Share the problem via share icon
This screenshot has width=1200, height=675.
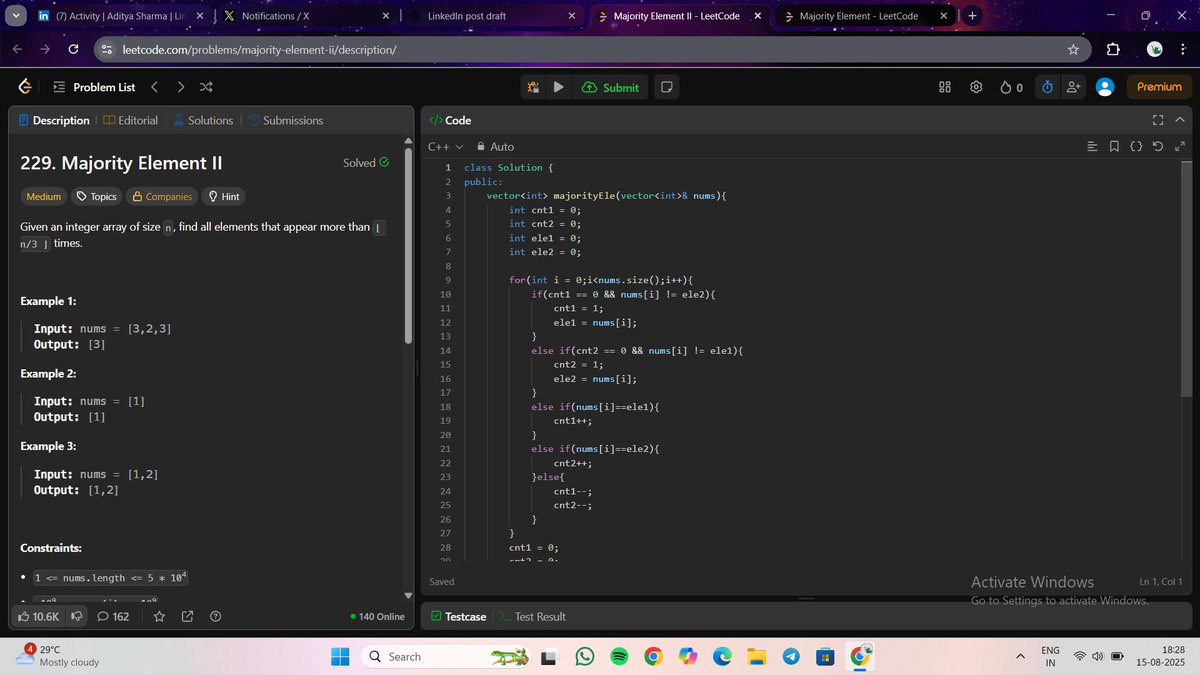[187, 617]
